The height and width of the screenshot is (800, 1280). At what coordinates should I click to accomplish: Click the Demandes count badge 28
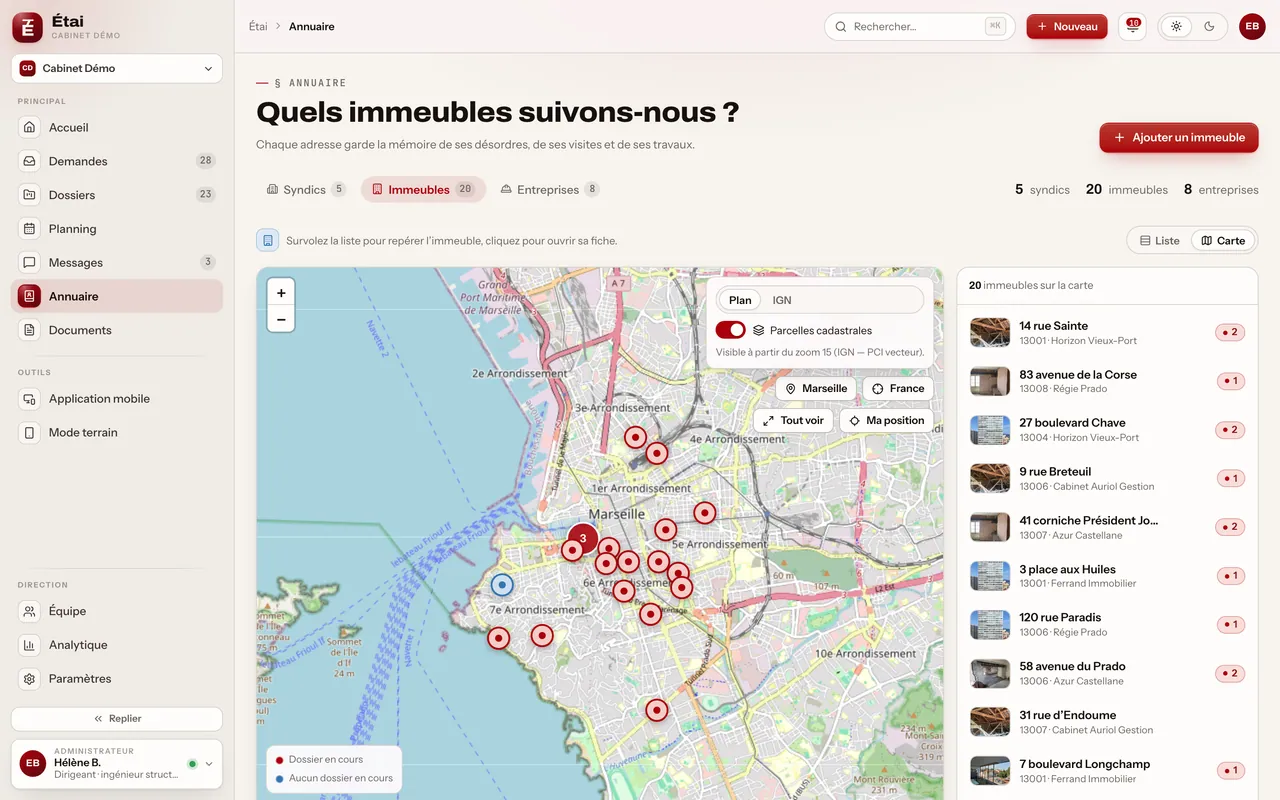(205, 161)
